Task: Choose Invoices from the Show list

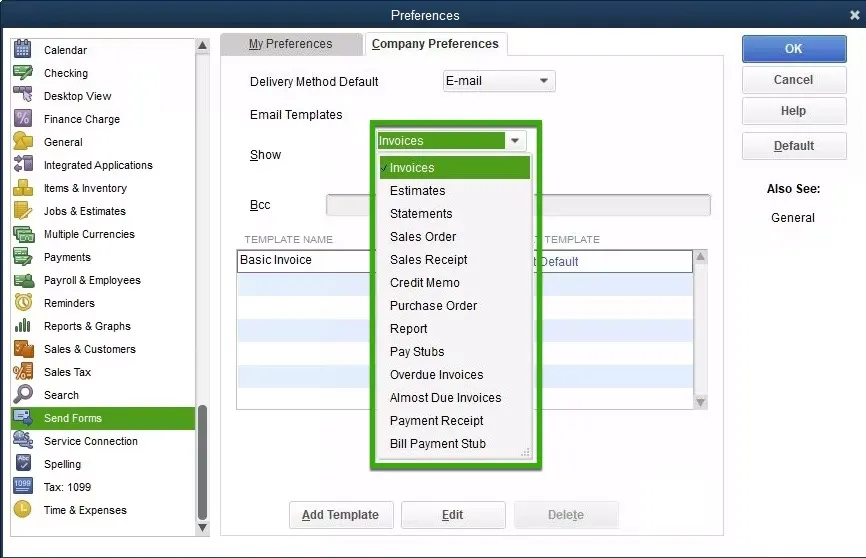Action: 454,167
